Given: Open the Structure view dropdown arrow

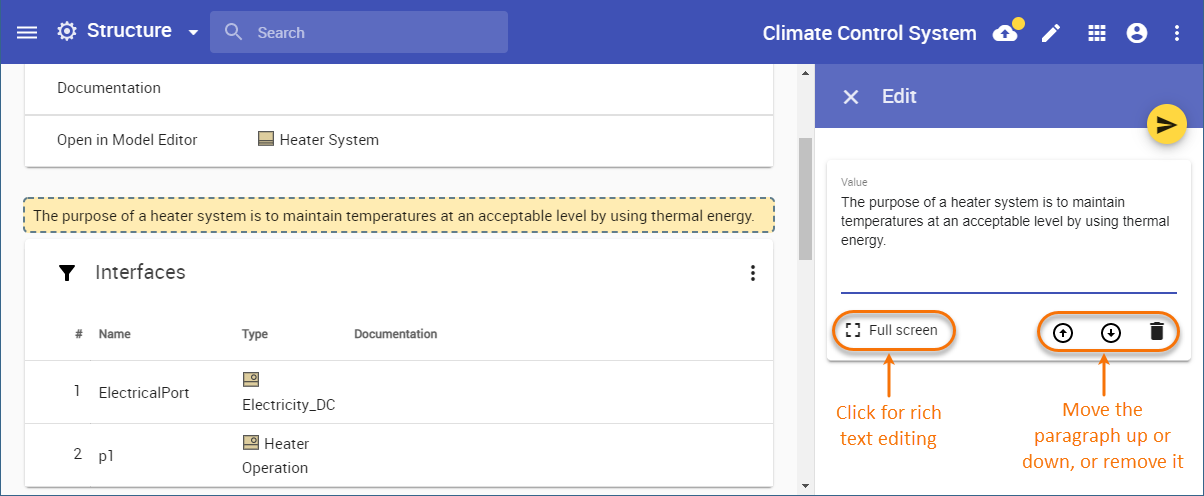Looking at the screenshot, I should pos(193,32).
